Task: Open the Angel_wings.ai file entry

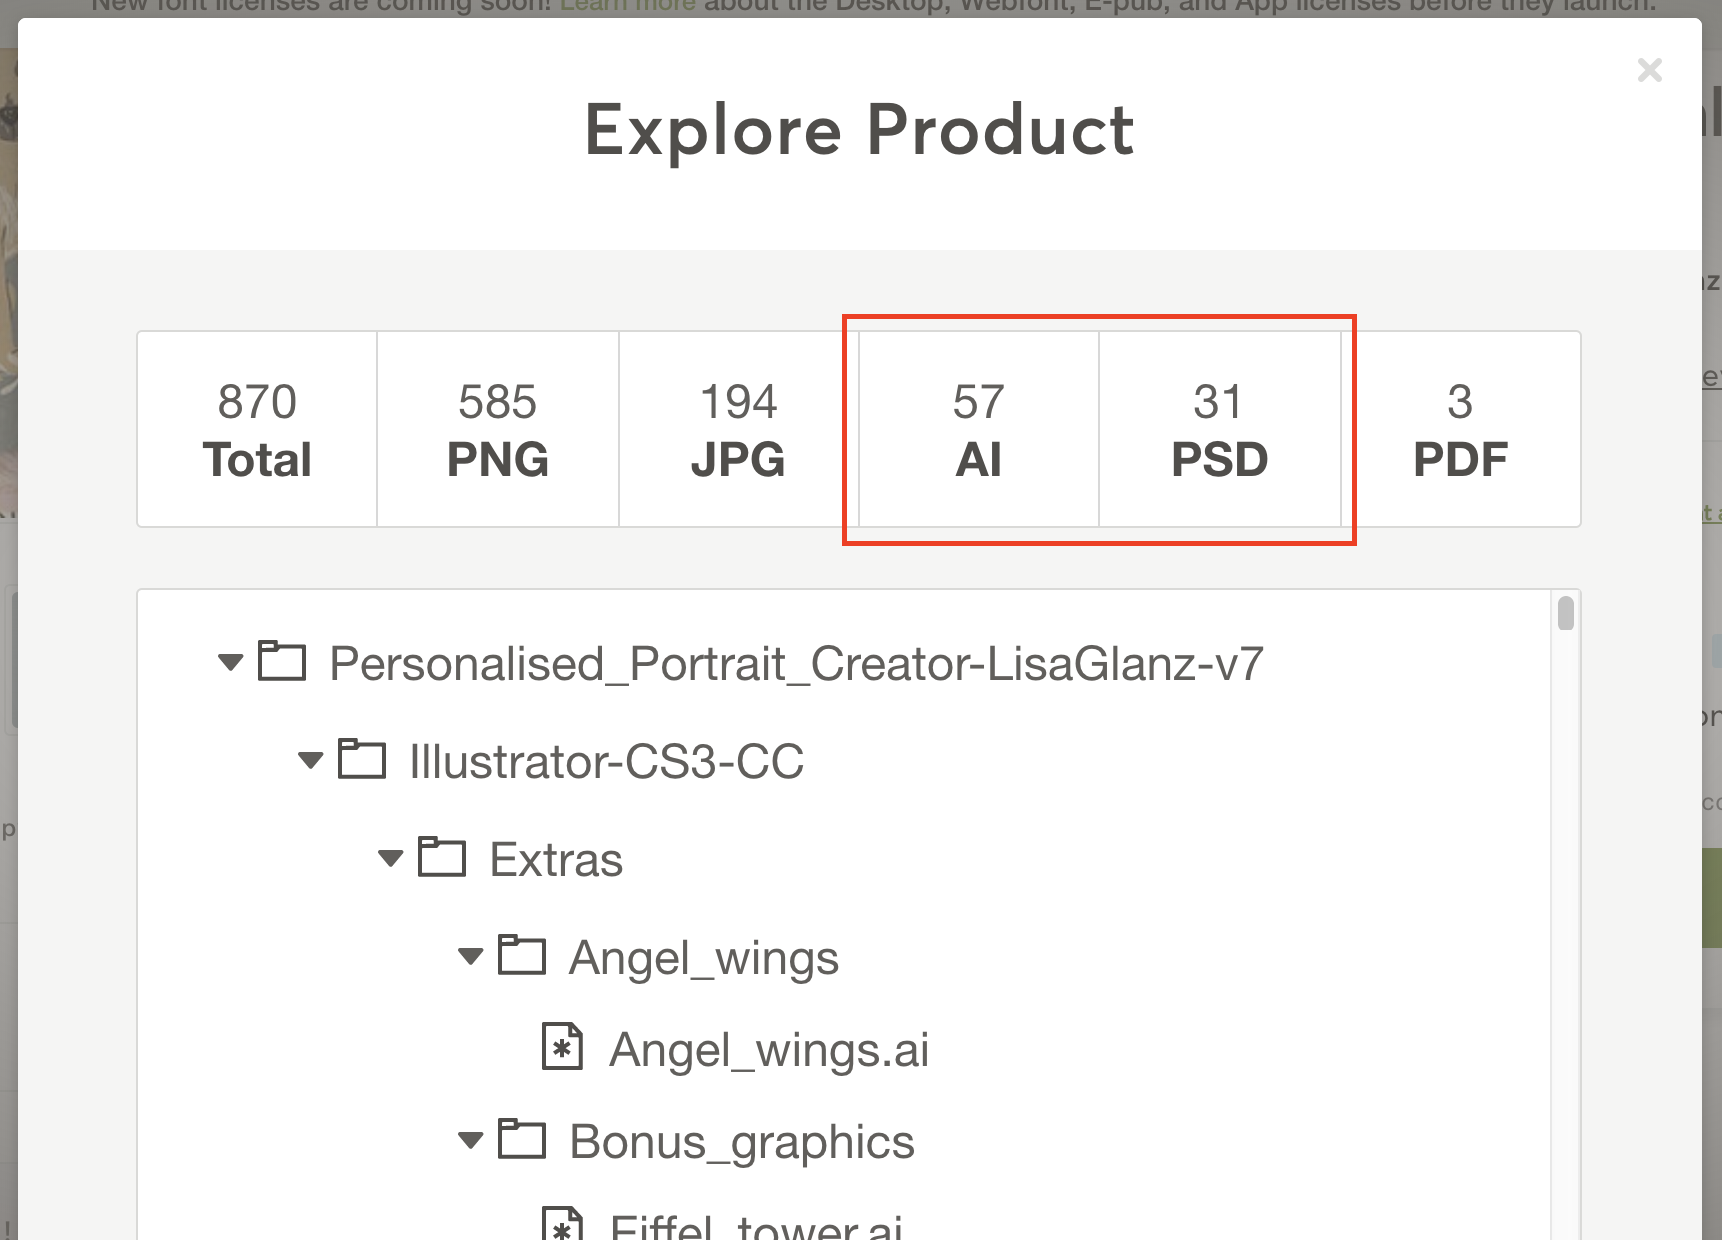Action: pos(769,1050)
